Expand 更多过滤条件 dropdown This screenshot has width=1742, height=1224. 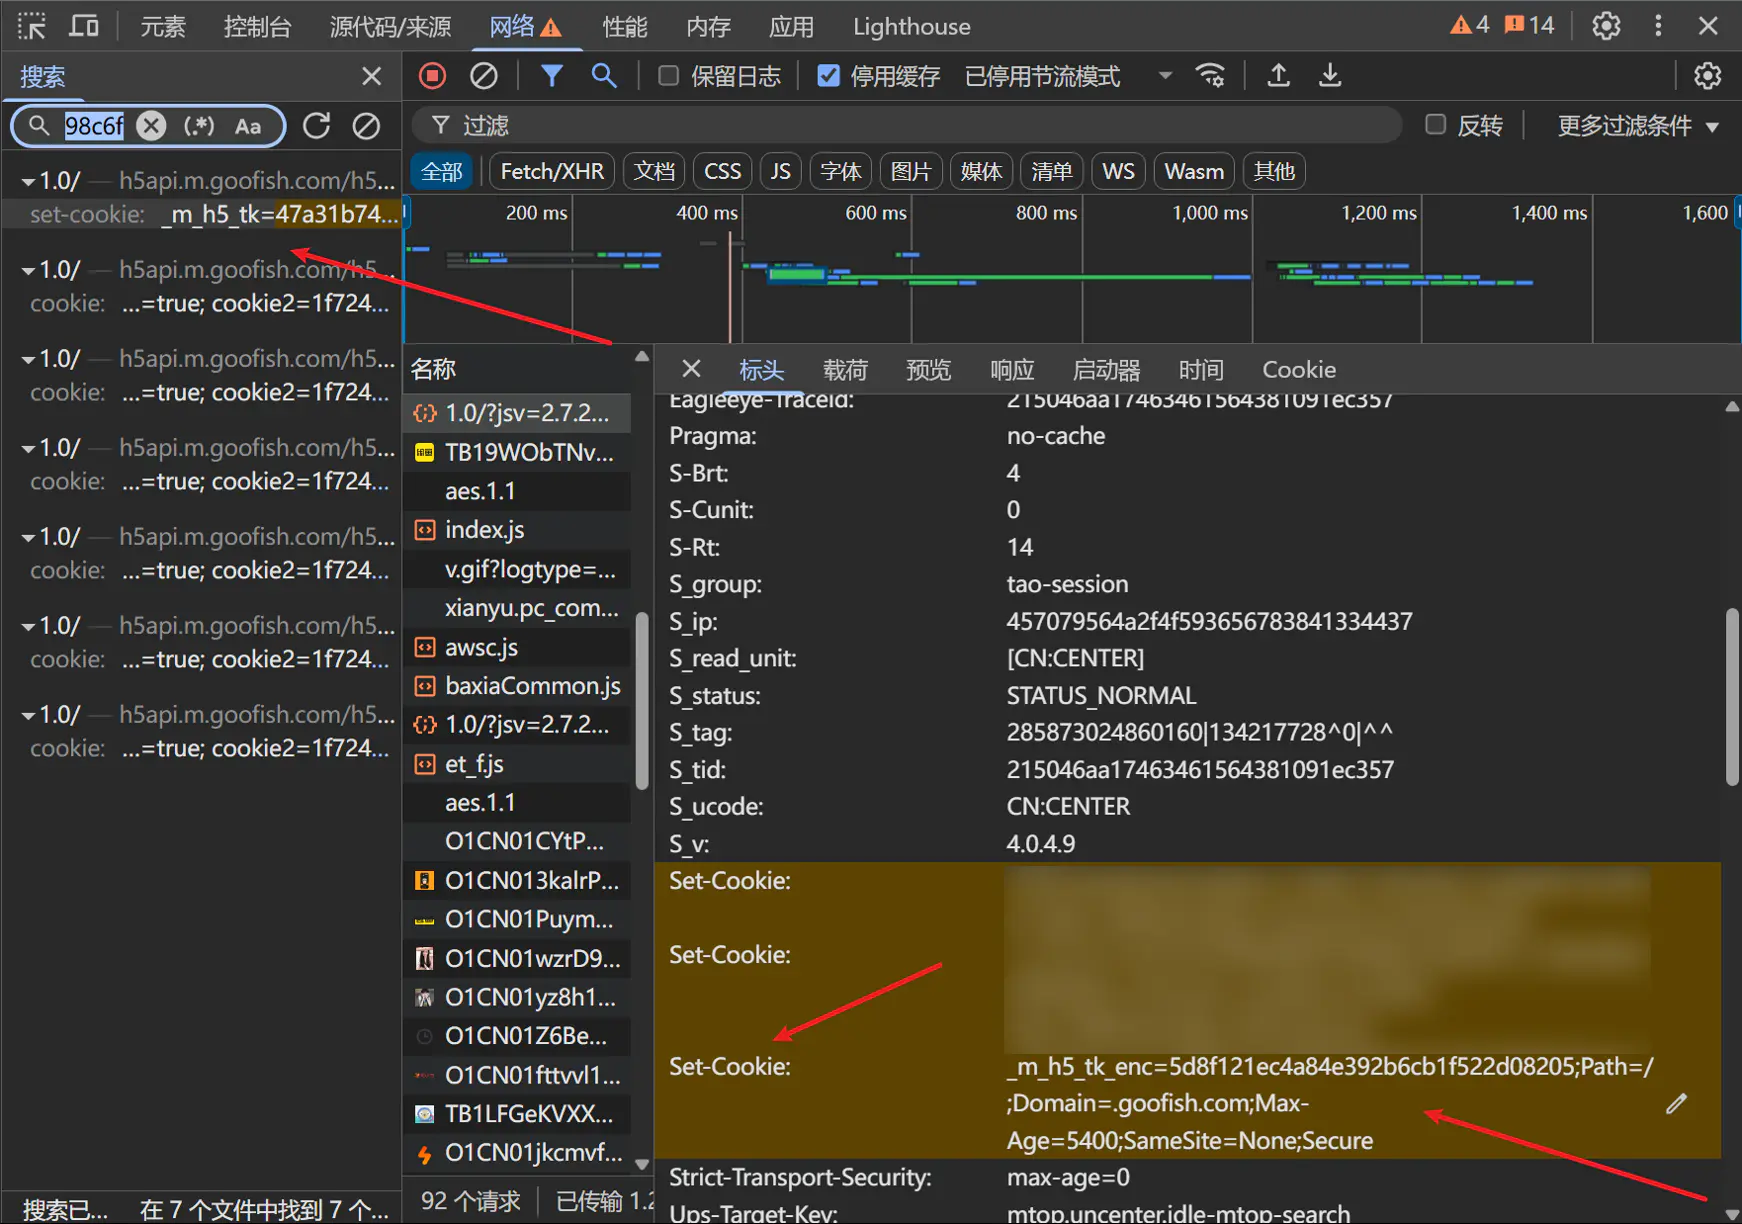point(1637,126)
